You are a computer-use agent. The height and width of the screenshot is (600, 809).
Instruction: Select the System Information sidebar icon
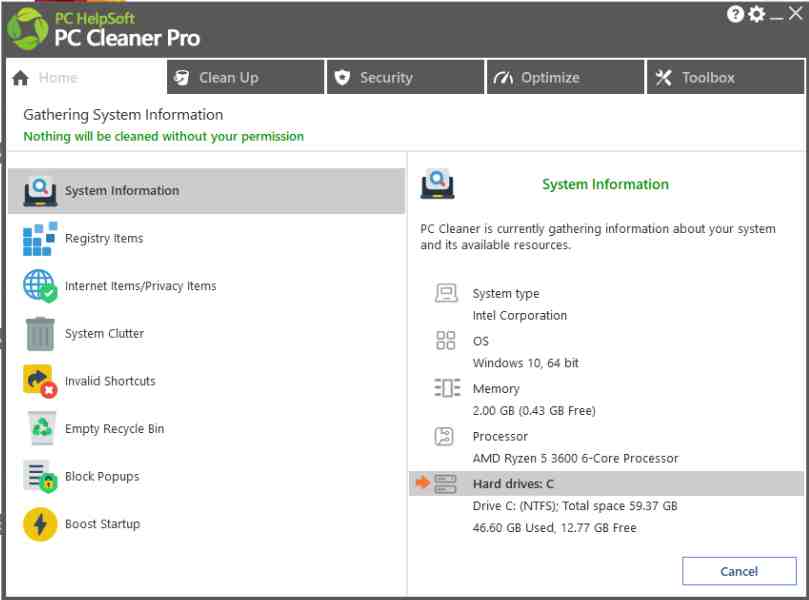click(40, 190)
